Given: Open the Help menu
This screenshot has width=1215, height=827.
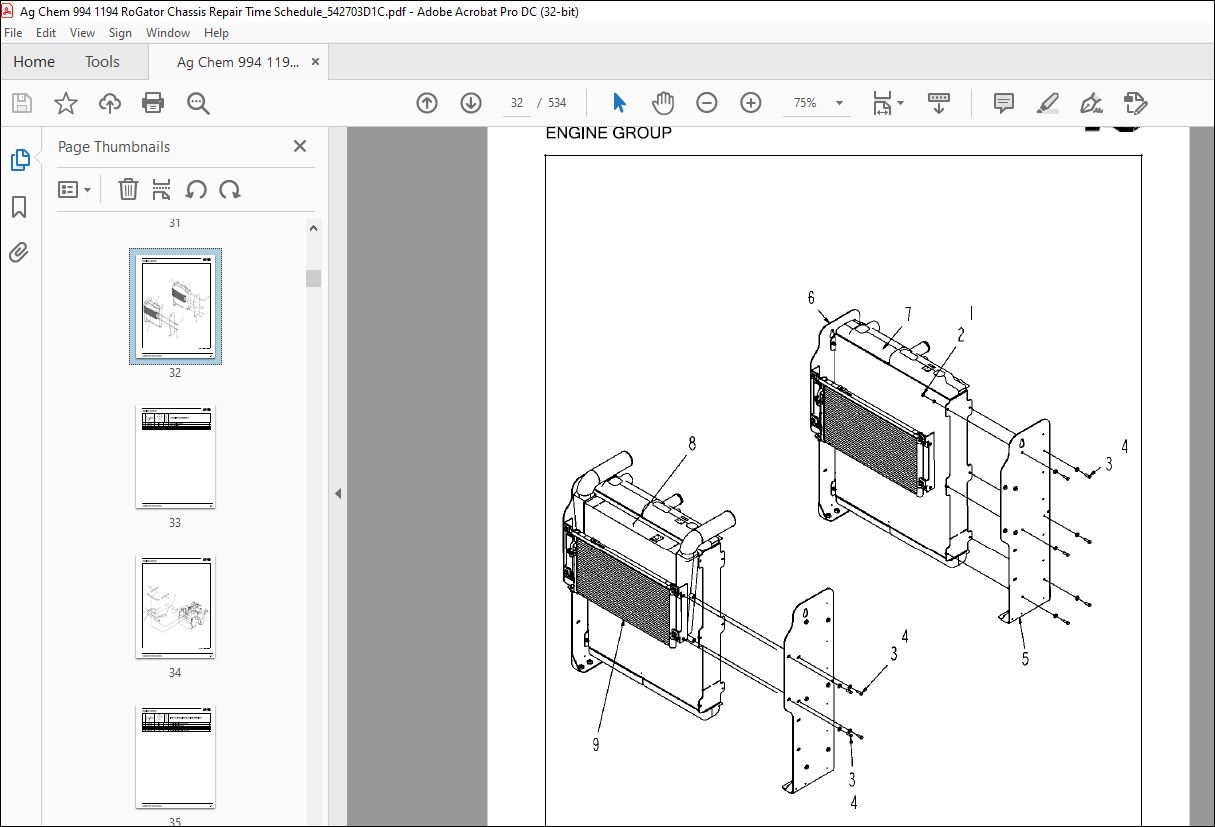Looking at the screenshot, I should (216, 33).
